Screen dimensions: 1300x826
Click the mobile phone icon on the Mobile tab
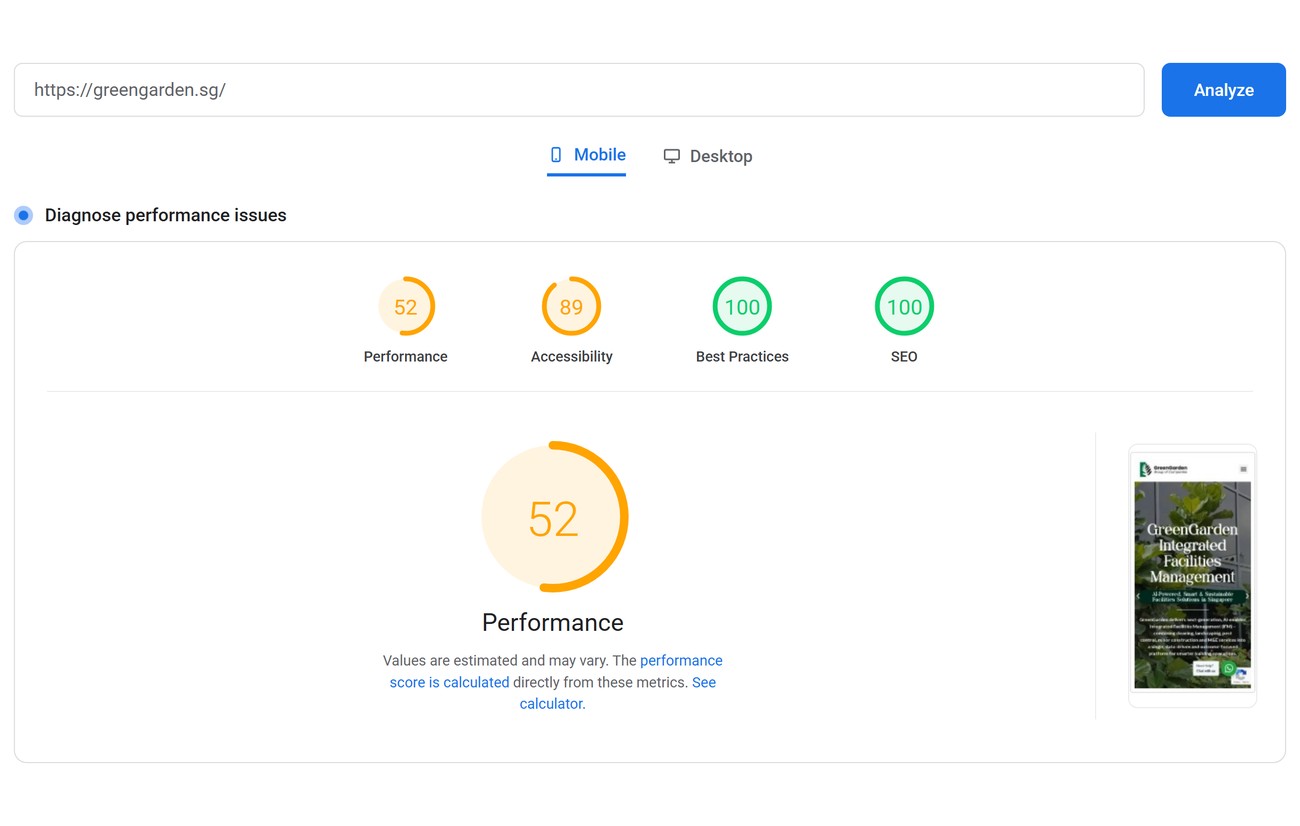click(x=556, y=155)
